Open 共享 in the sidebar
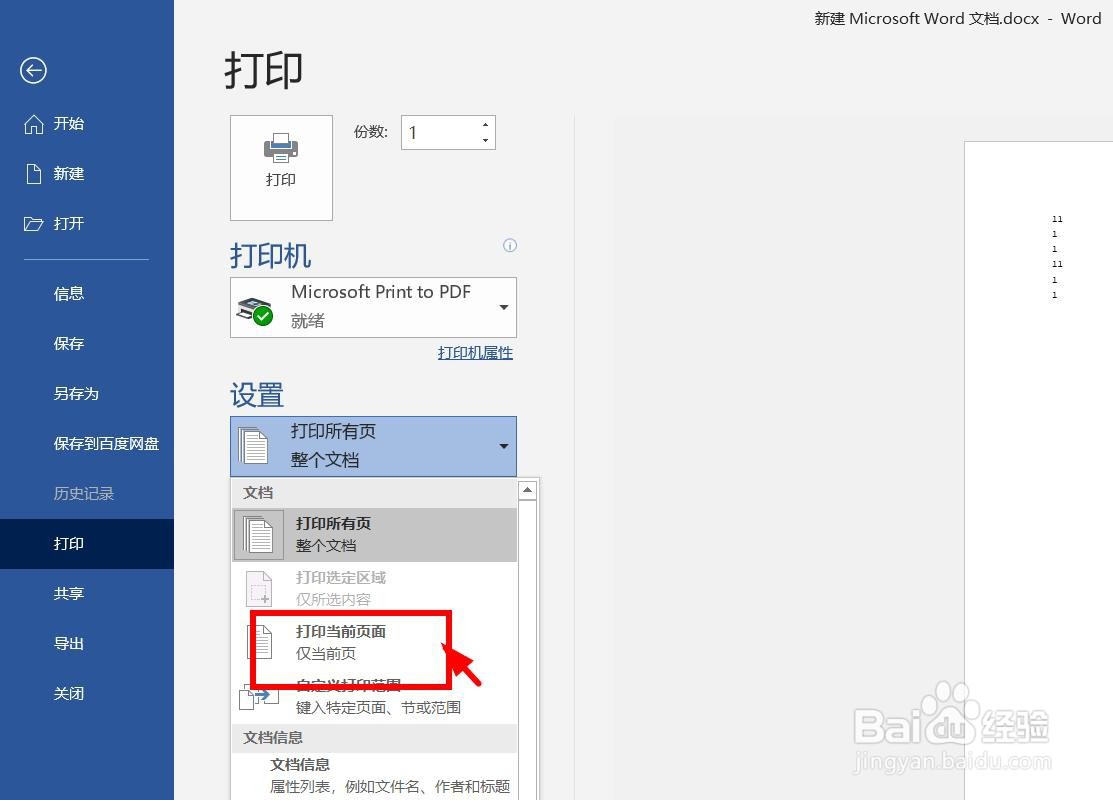This screenshot has height=800, width=1113. 69,593
